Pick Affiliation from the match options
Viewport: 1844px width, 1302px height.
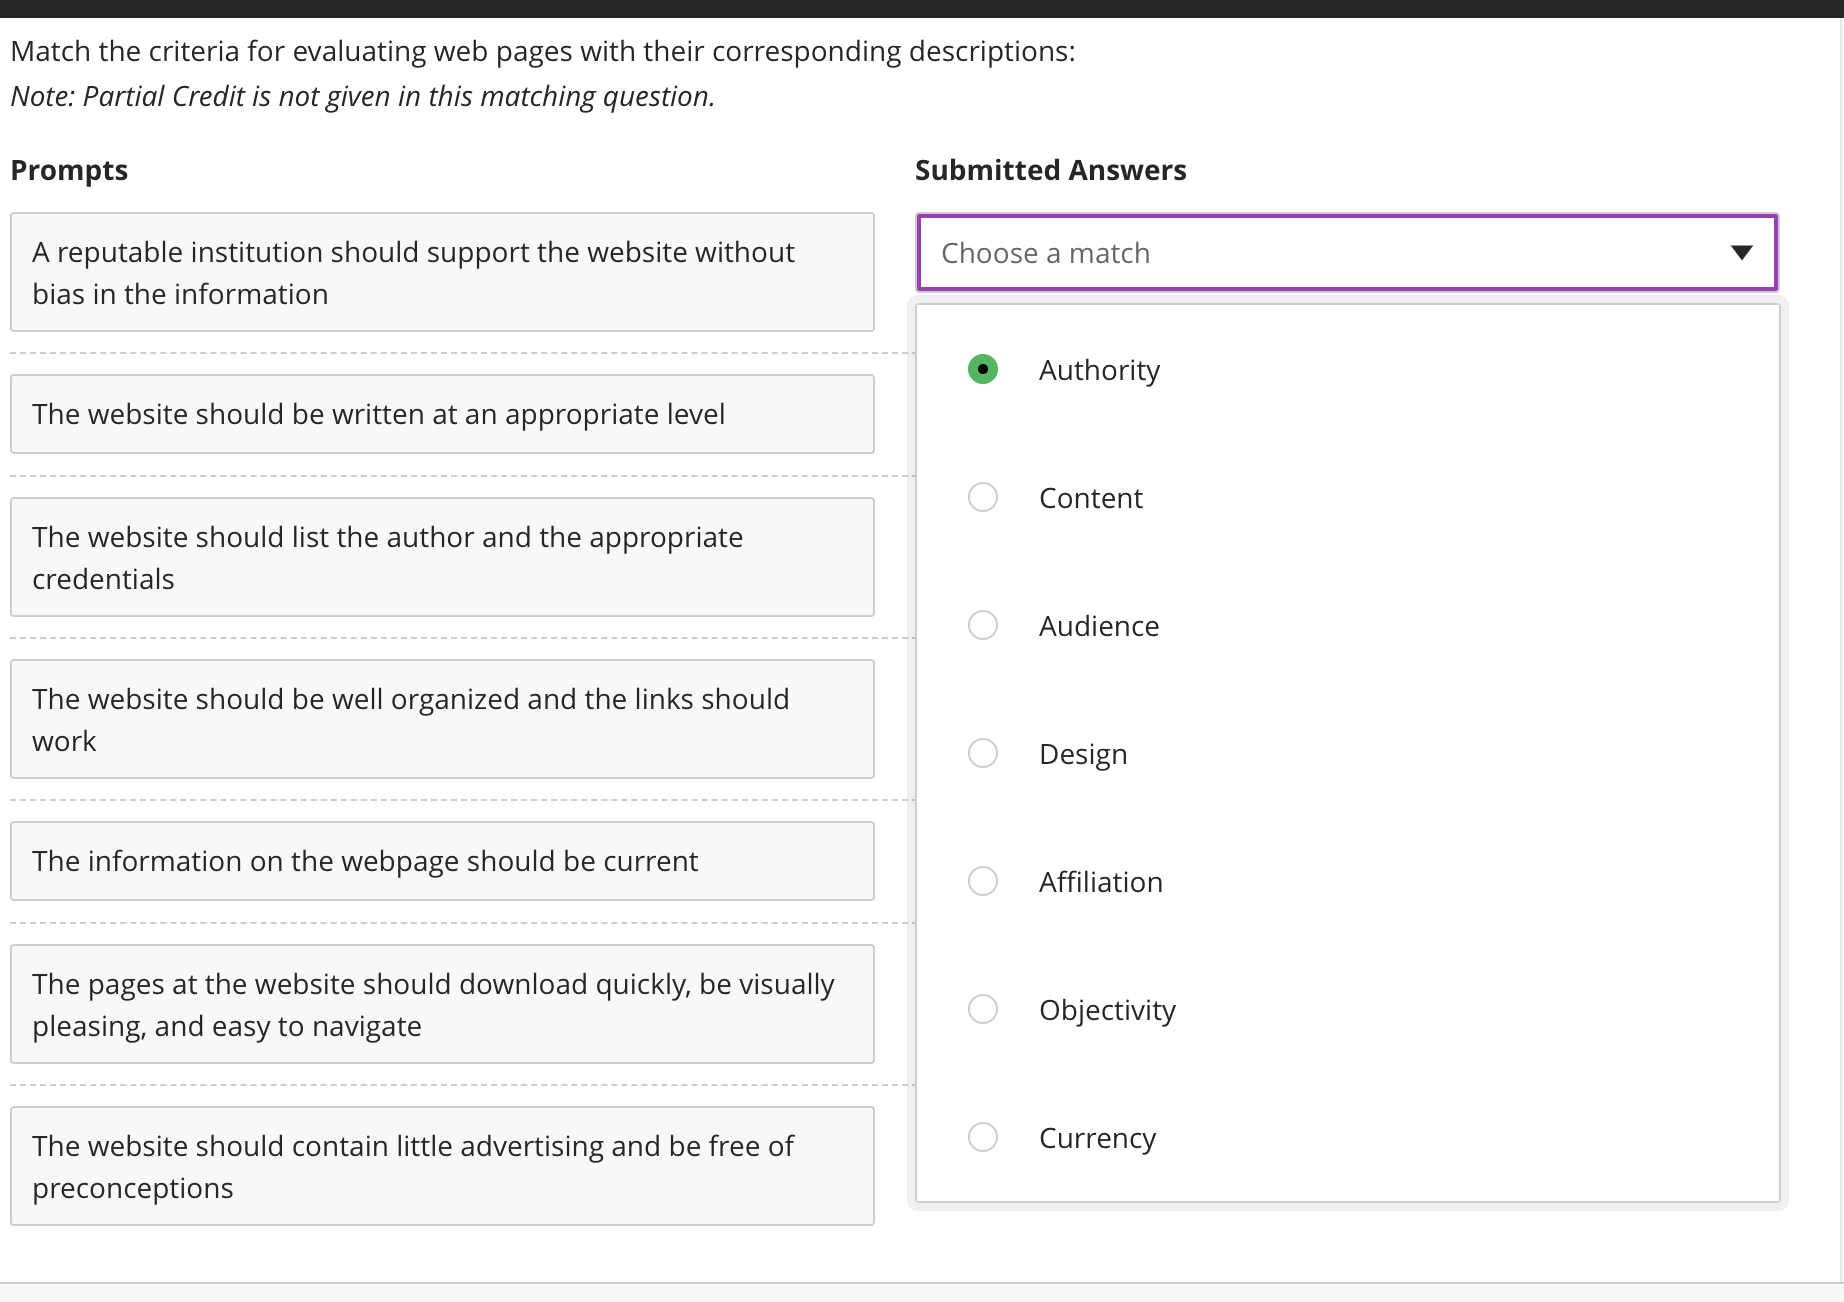point(983,881)
